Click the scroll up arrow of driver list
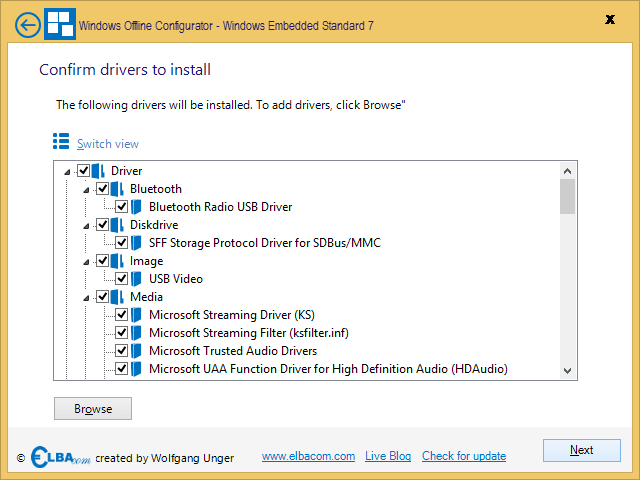This screenshot has width=640, height=480. point(567,171)
